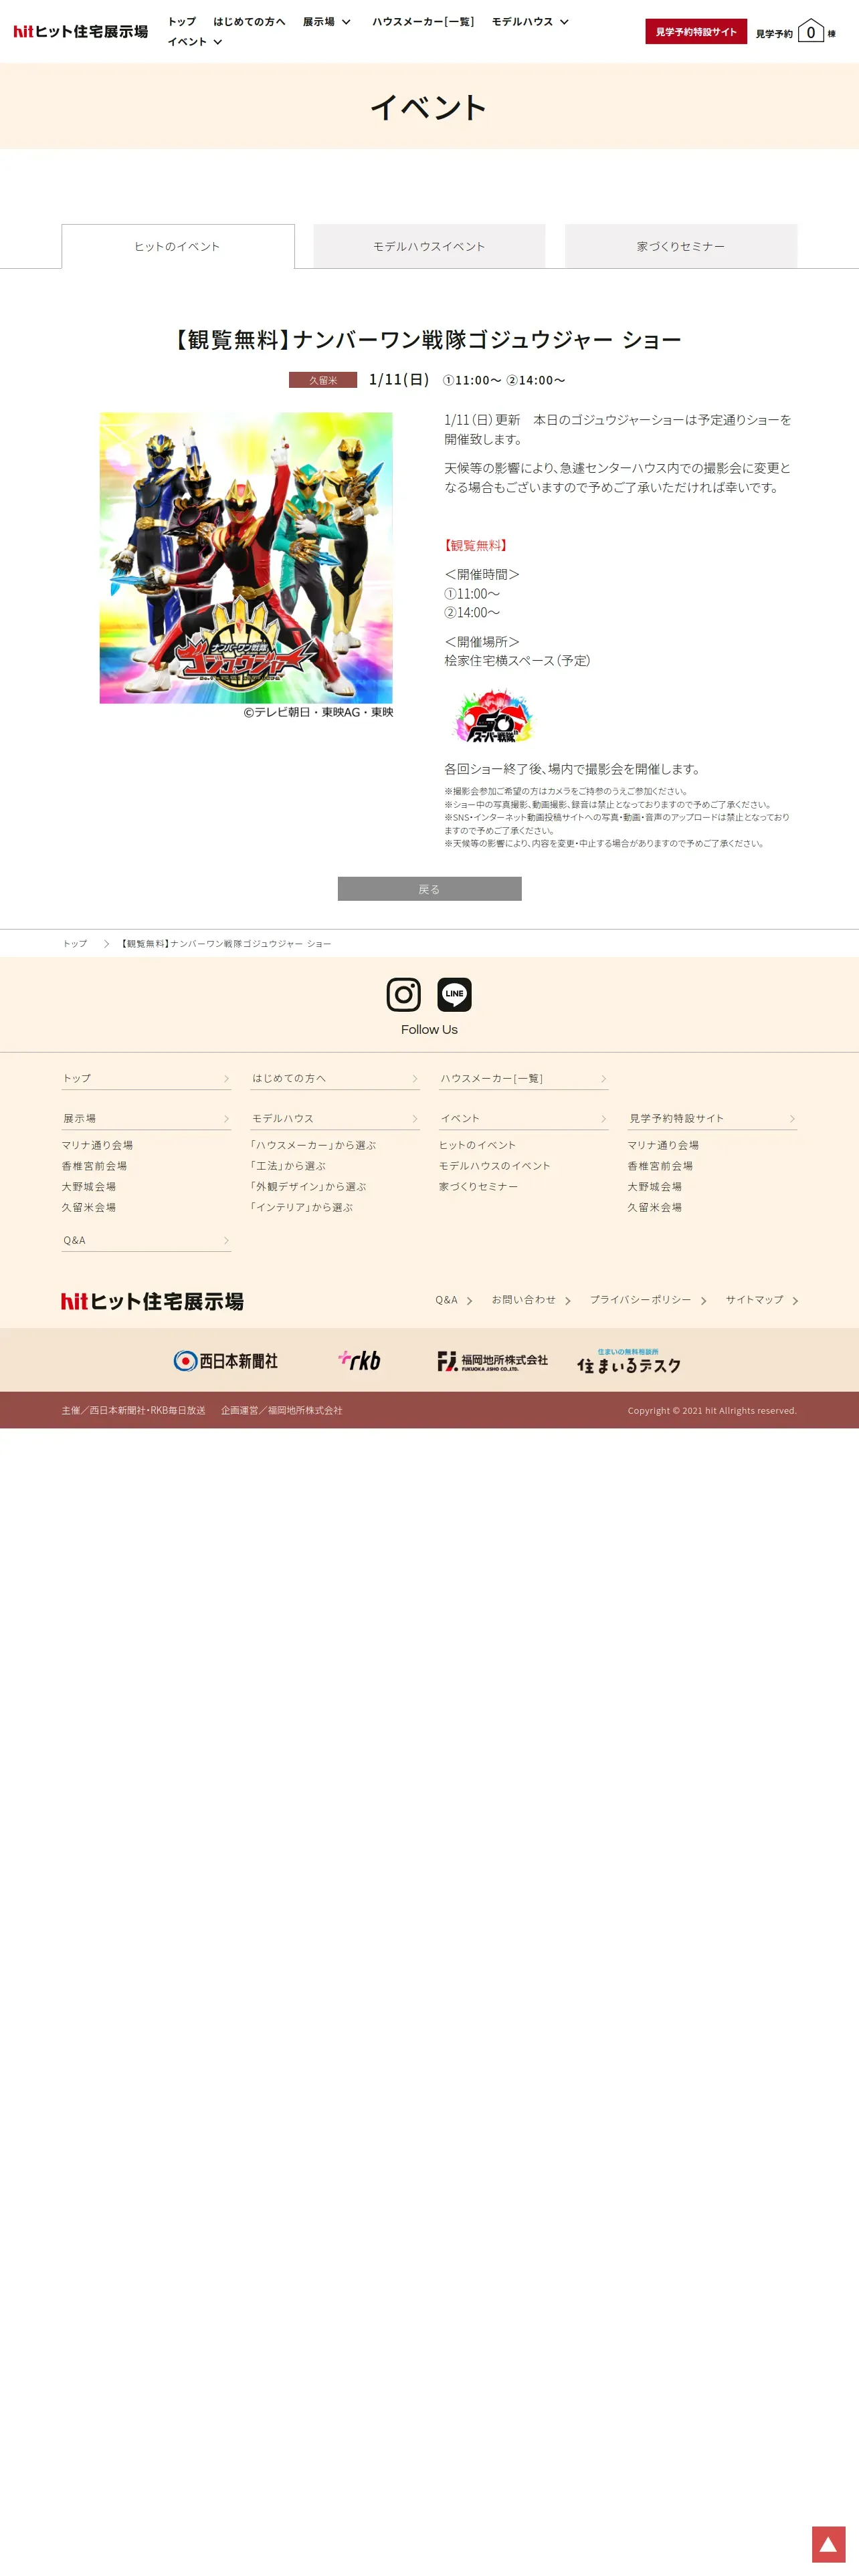Open footer ハウスメーカー[一覧] link row

point(523,1078)
